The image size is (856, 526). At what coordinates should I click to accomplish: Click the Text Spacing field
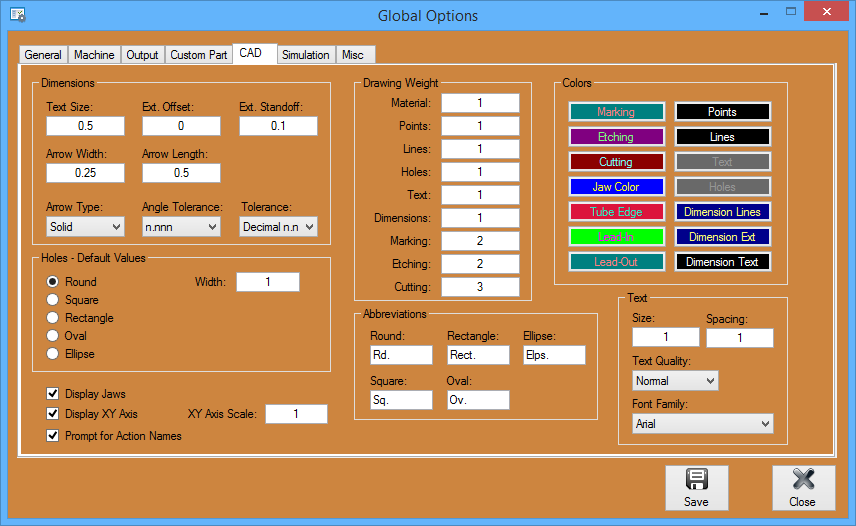tap(740, 338)
